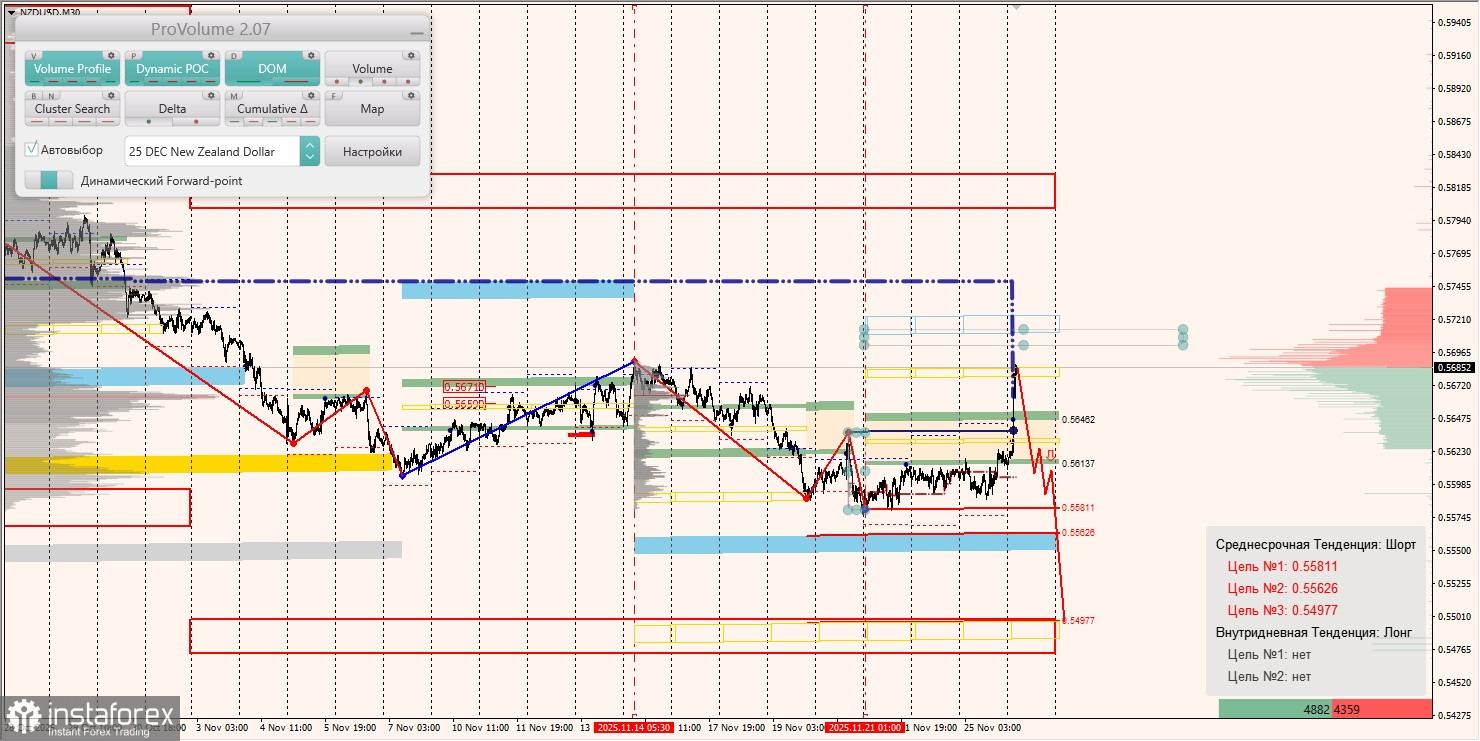The height and width of the screenshot is (741, 1480).
Task: Uncheck the Автовыбор checkbox
Action: [31, 148]
